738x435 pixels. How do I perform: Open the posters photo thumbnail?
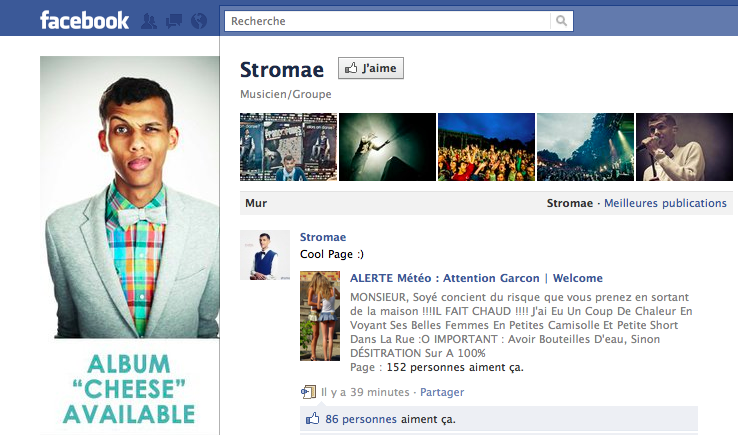[289, 147]
